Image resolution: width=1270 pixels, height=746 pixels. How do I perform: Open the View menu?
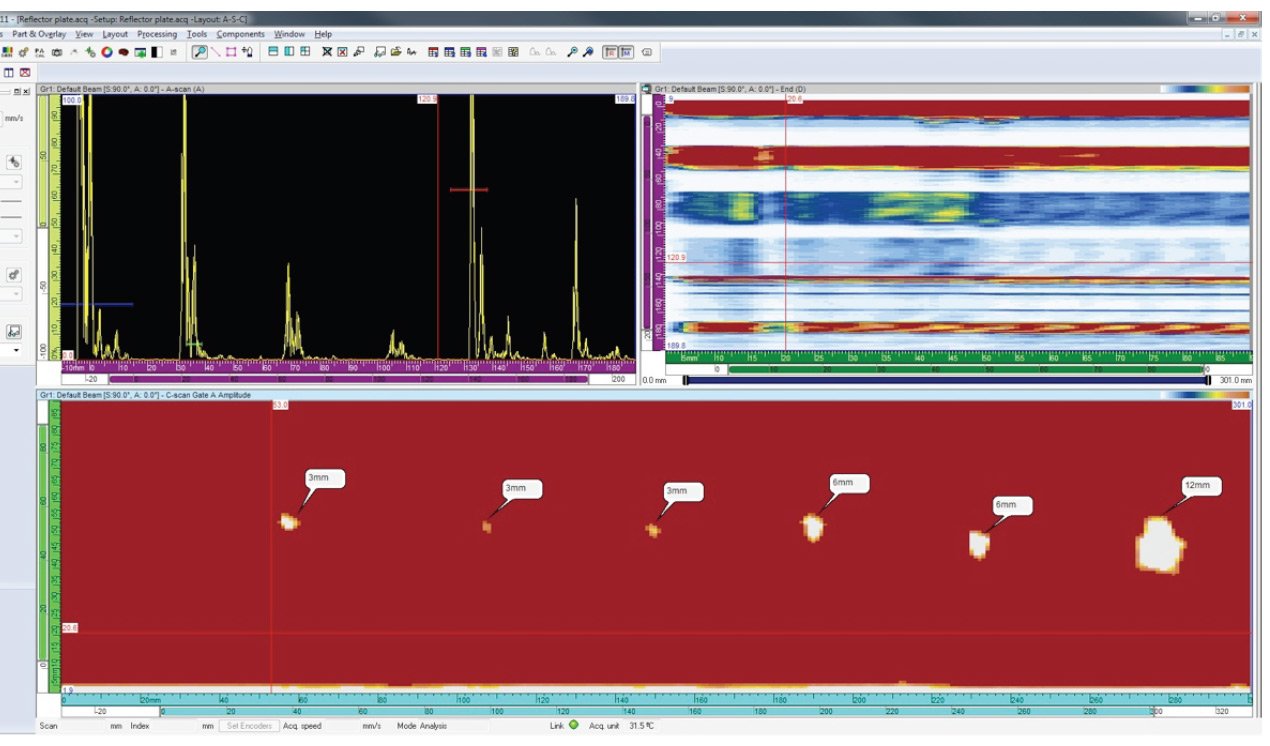84,34
